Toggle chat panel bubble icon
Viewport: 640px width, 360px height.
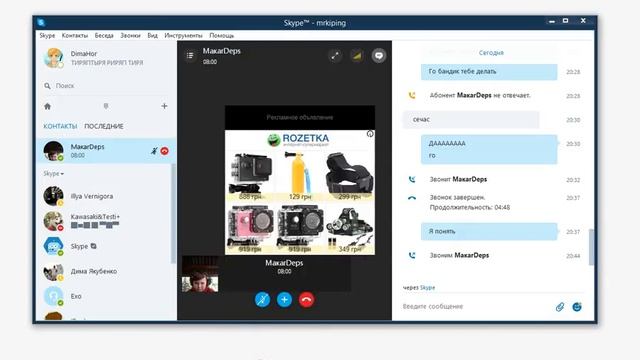point(379,56)
